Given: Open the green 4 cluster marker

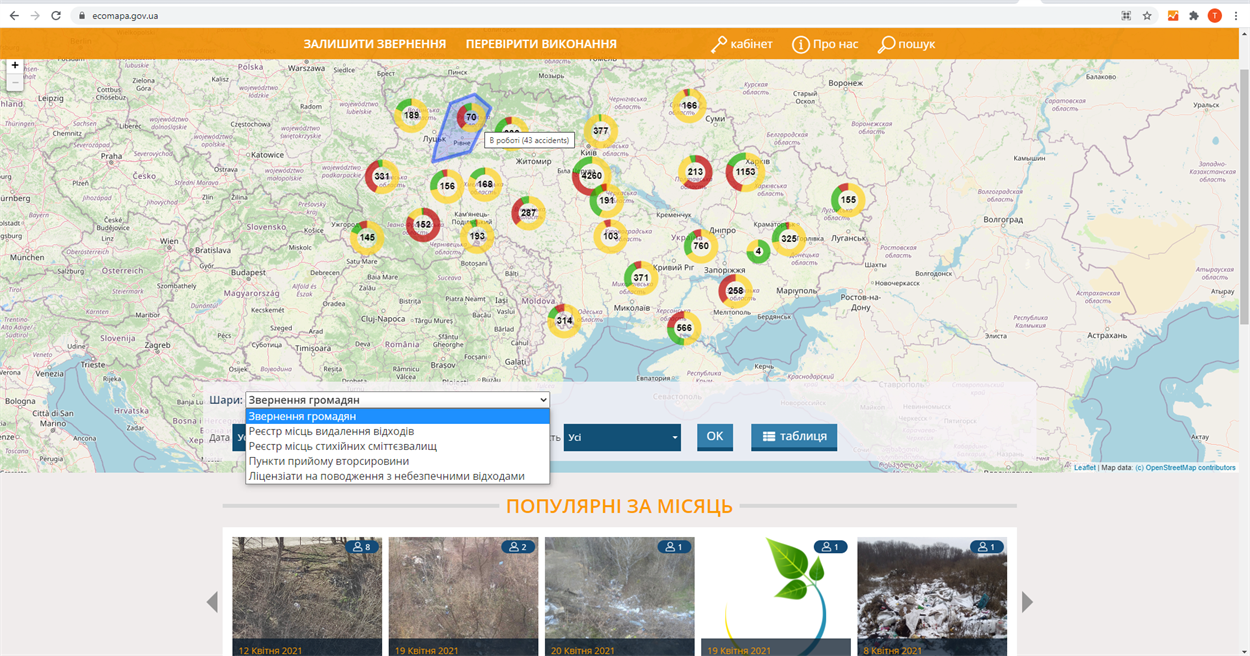Looking at the screenshot, I should tap(758, 251).
